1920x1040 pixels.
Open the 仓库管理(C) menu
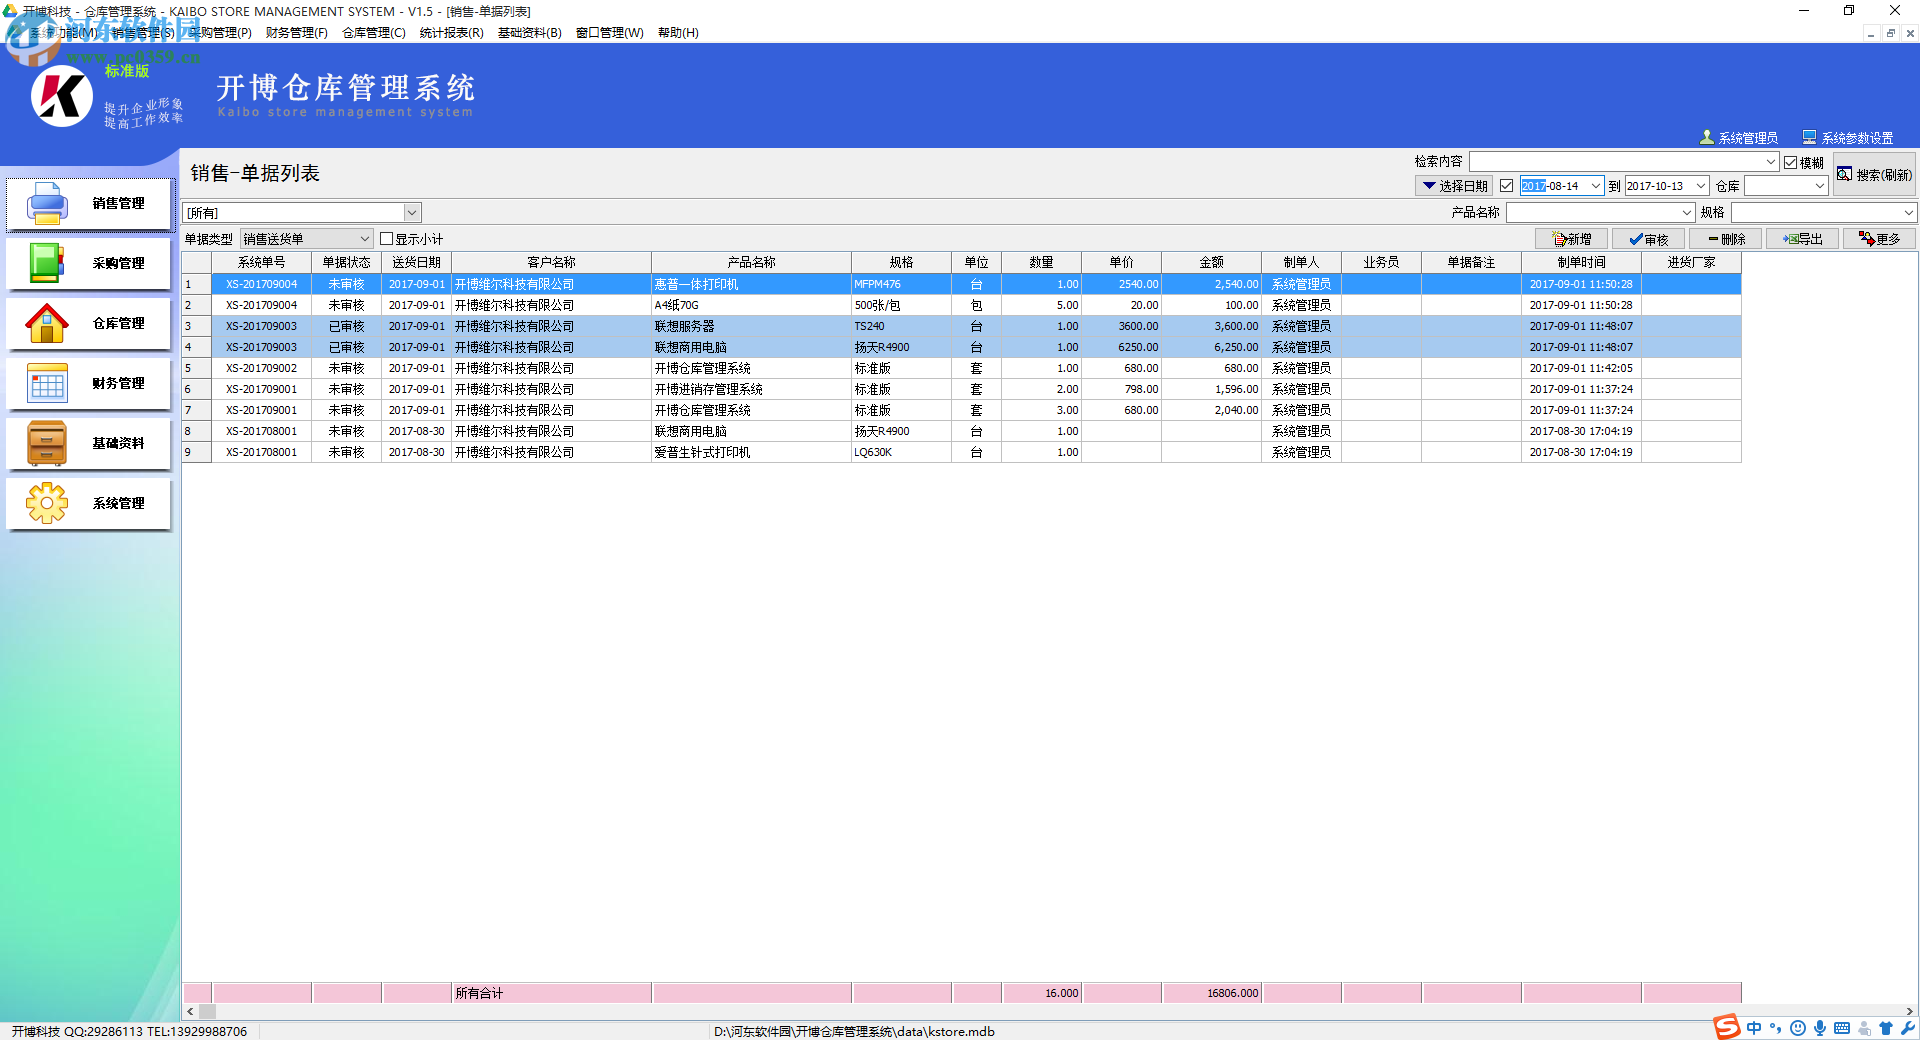374,33
